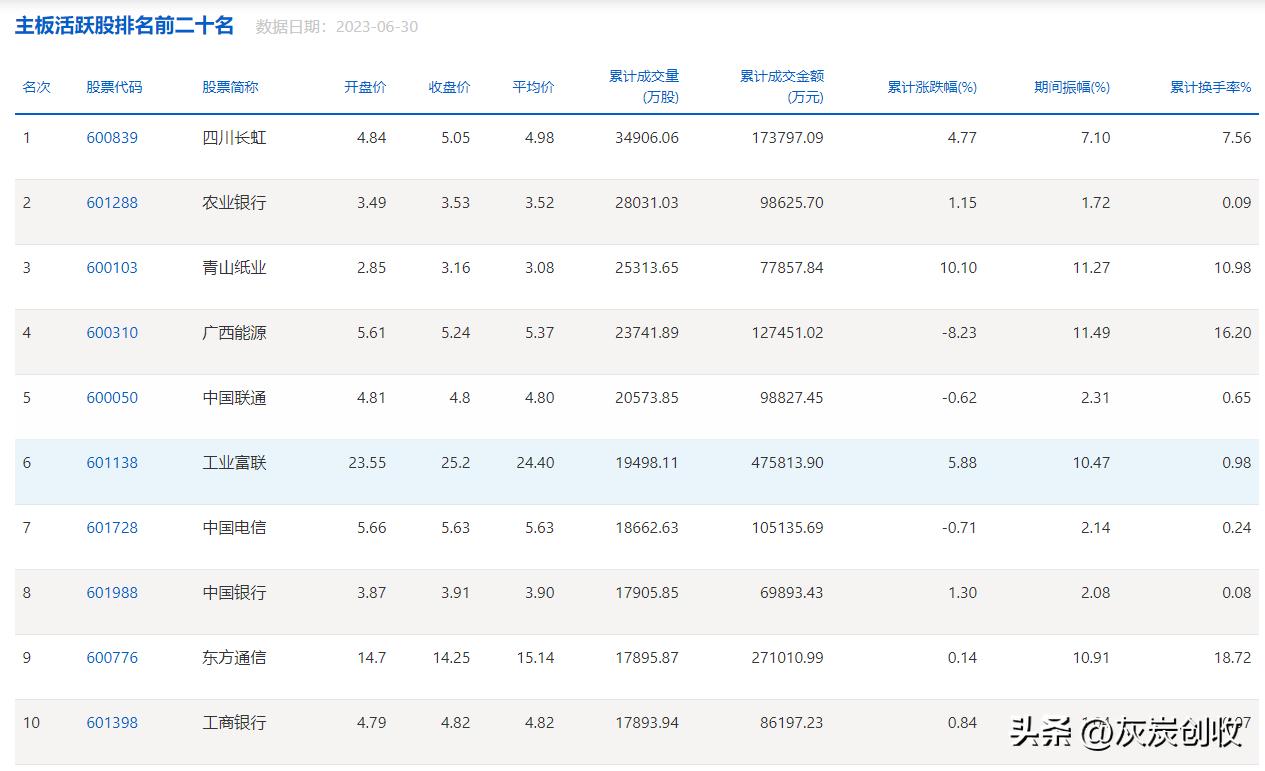This screenshot has height=771, width=1265.
Task: Click volume value 28031.03
Action: click(647, 203)
